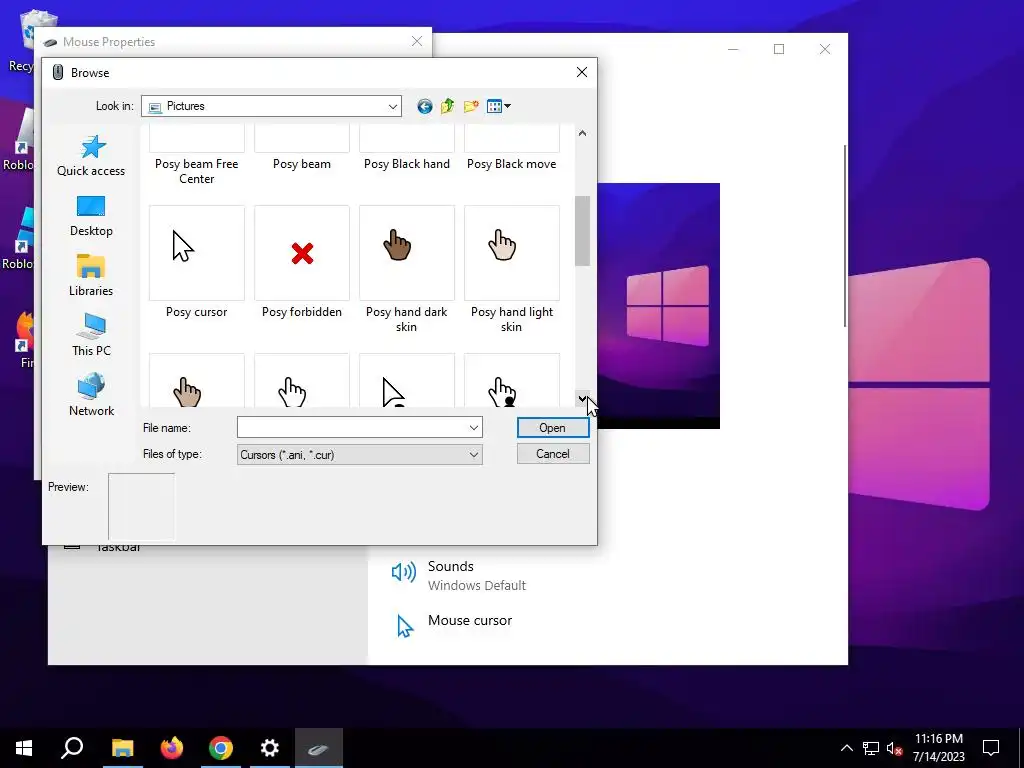Open This PC in Browse sidebar
1024x768 pixels.
click(x=91, y=335)
